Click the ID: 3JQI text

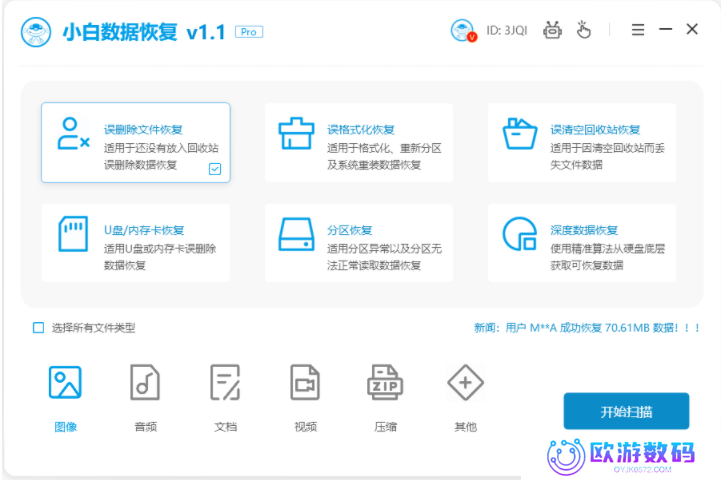[x=507, y=30]
